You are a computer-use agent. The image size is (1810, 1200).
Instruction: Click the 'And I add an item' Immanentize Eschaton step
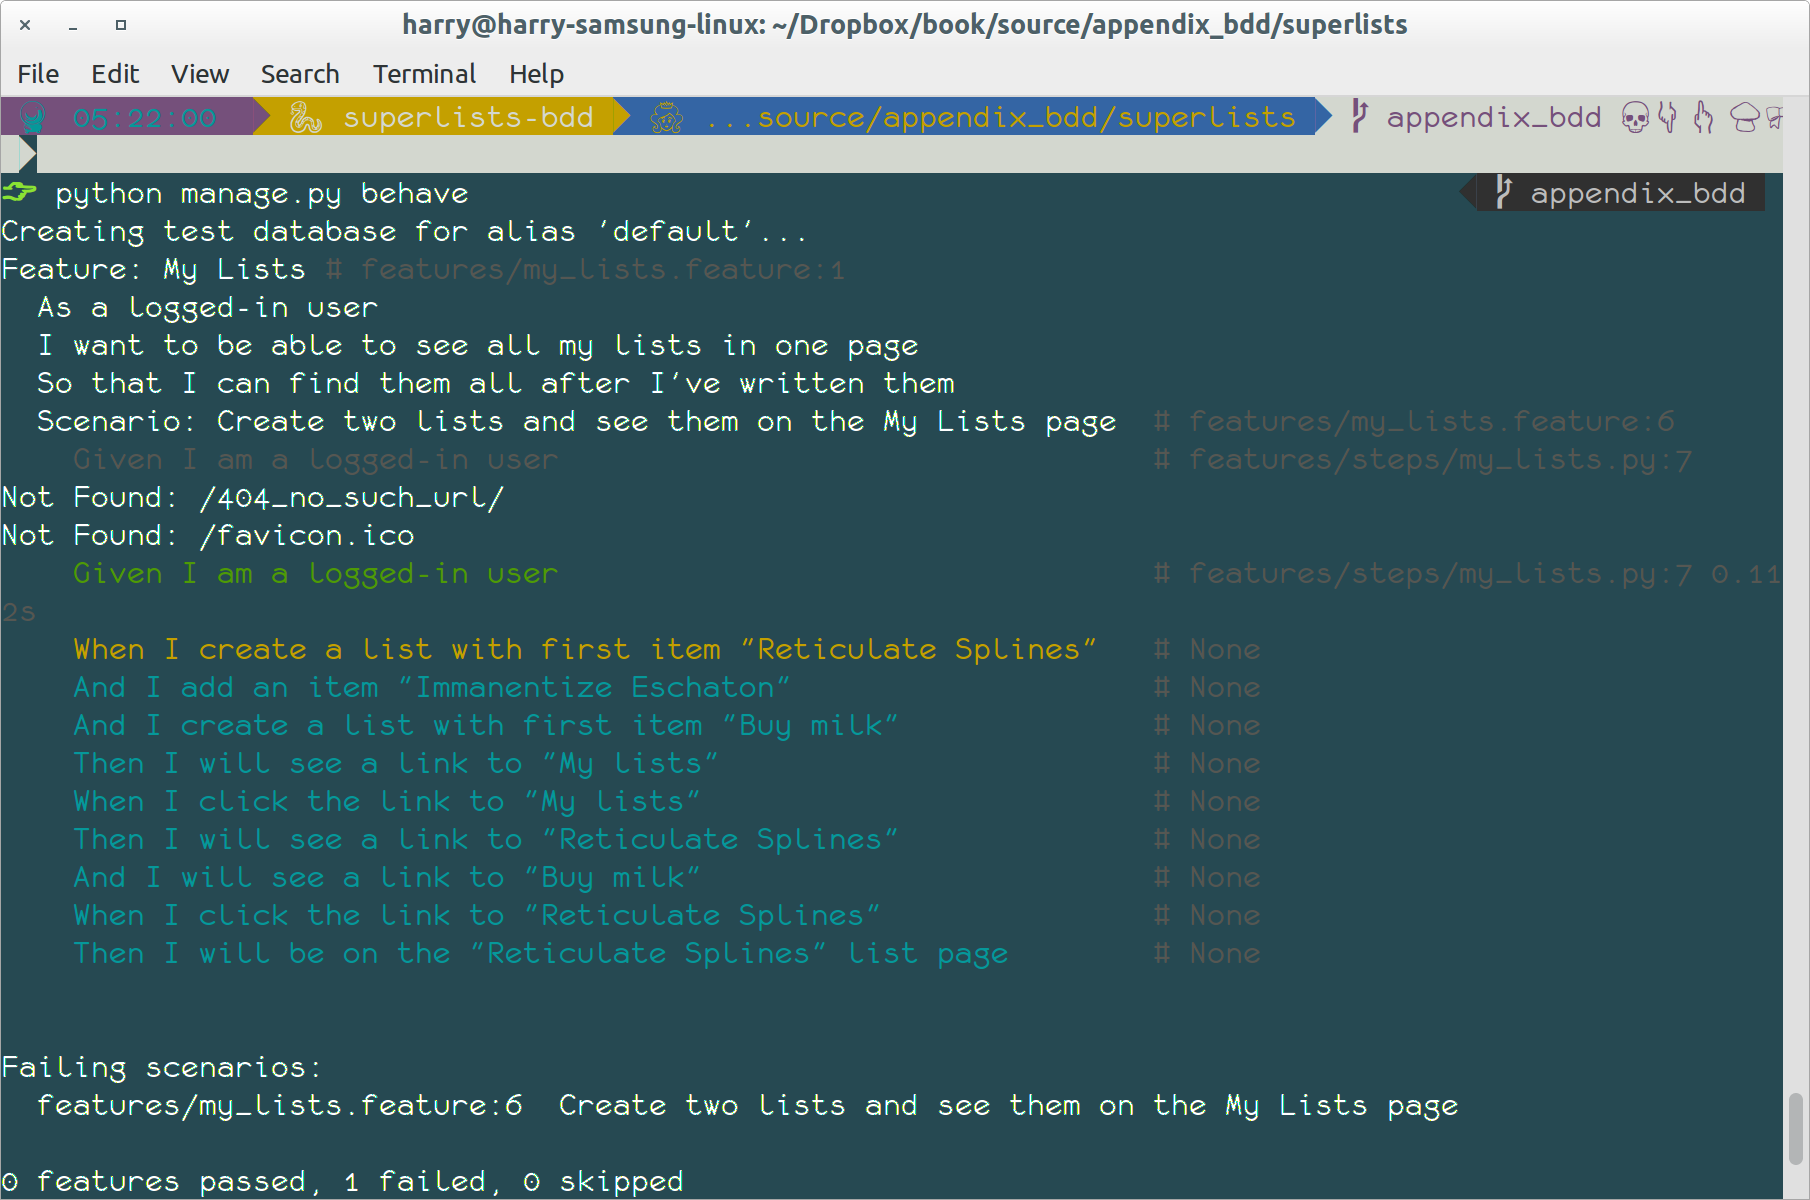432,688
